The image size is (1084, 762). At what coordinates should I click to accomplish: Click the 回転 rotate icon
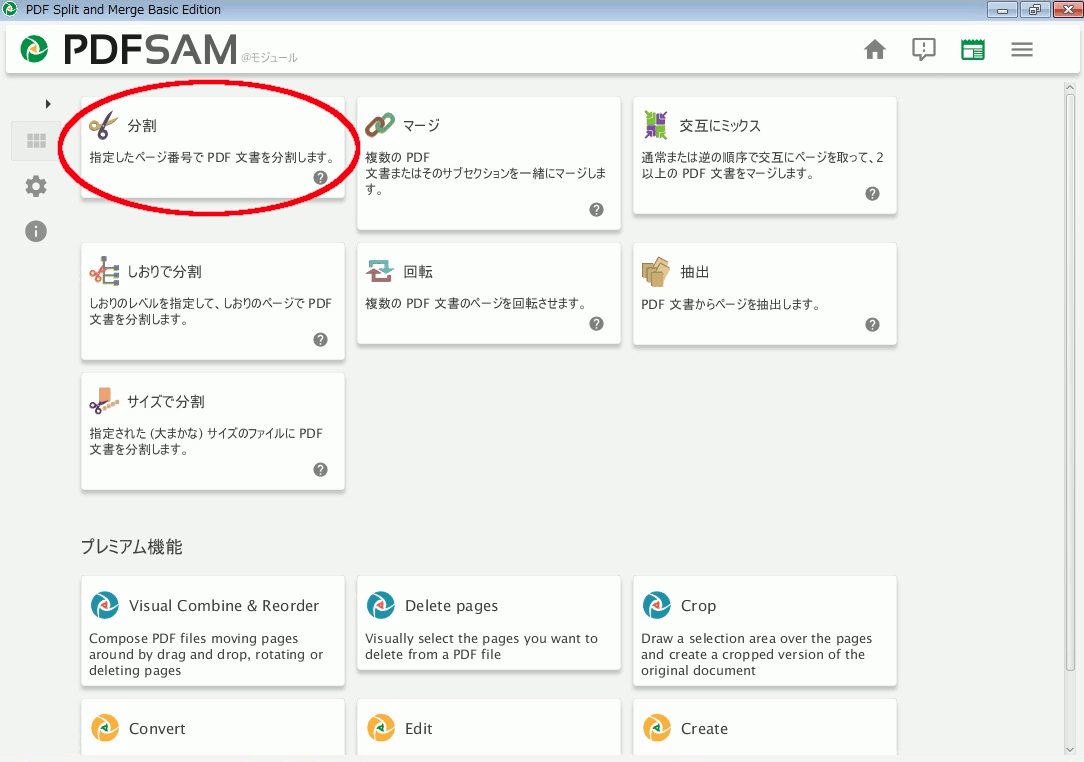click(380, 271)
